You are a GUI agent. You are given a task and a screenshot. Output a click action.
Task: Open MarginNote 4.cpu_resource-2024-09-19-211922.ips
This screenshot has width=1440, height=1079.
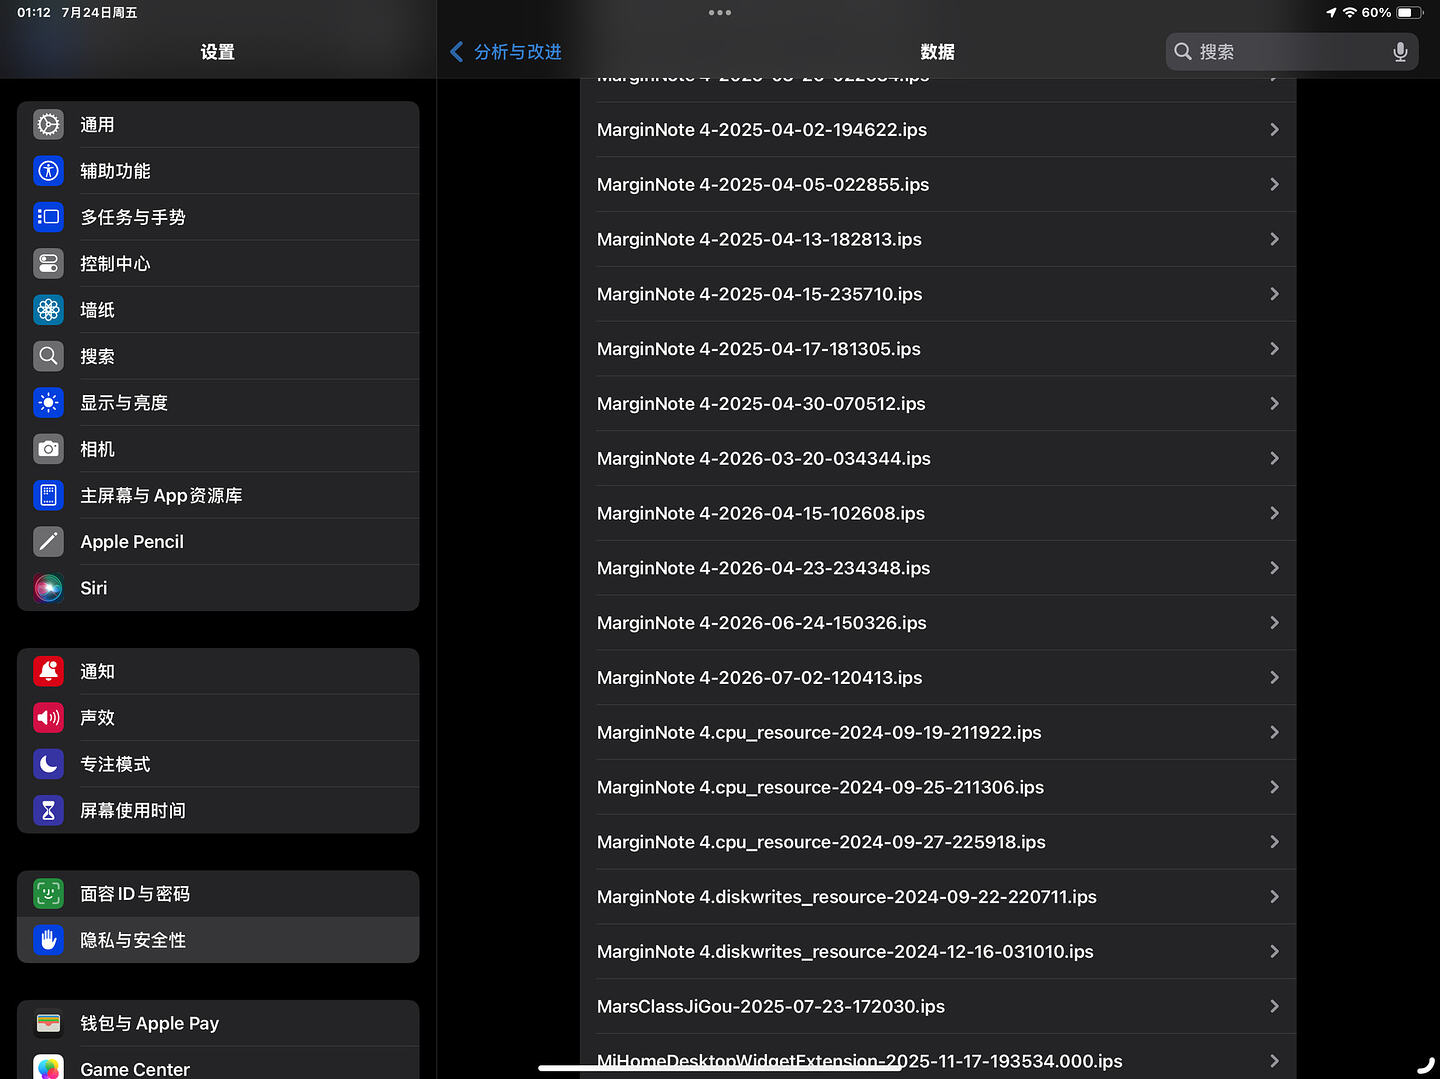938,733
